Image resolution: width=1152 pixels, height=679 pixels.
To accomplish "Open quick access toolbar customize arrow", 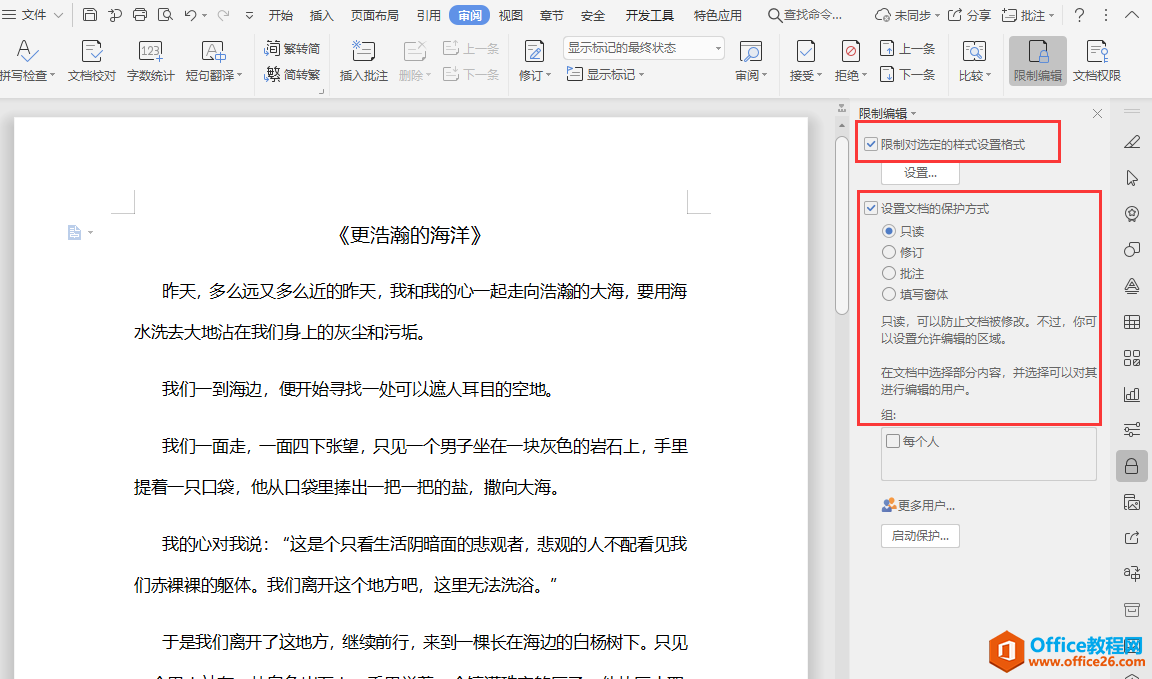I will (249, 15).
